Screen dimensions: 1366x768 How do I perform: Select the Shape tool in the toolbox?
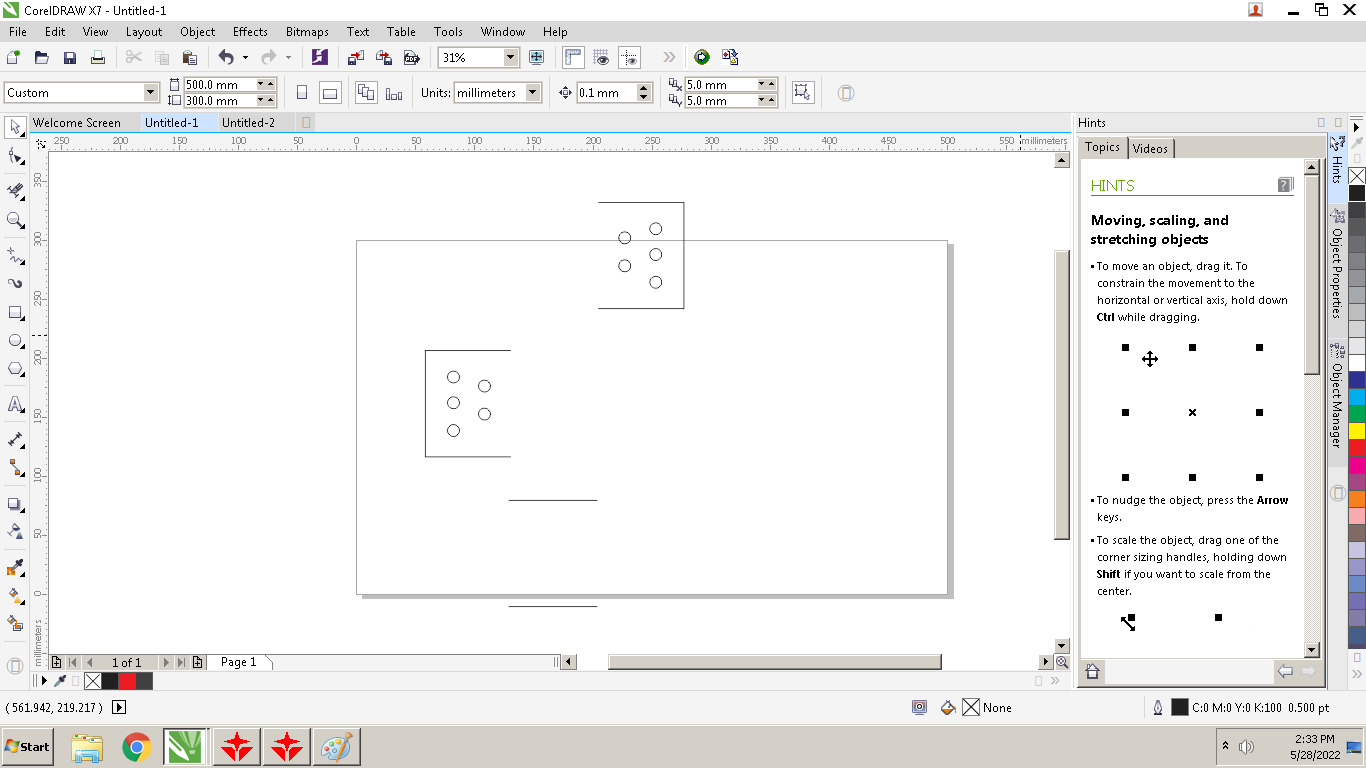coord(15,157)
